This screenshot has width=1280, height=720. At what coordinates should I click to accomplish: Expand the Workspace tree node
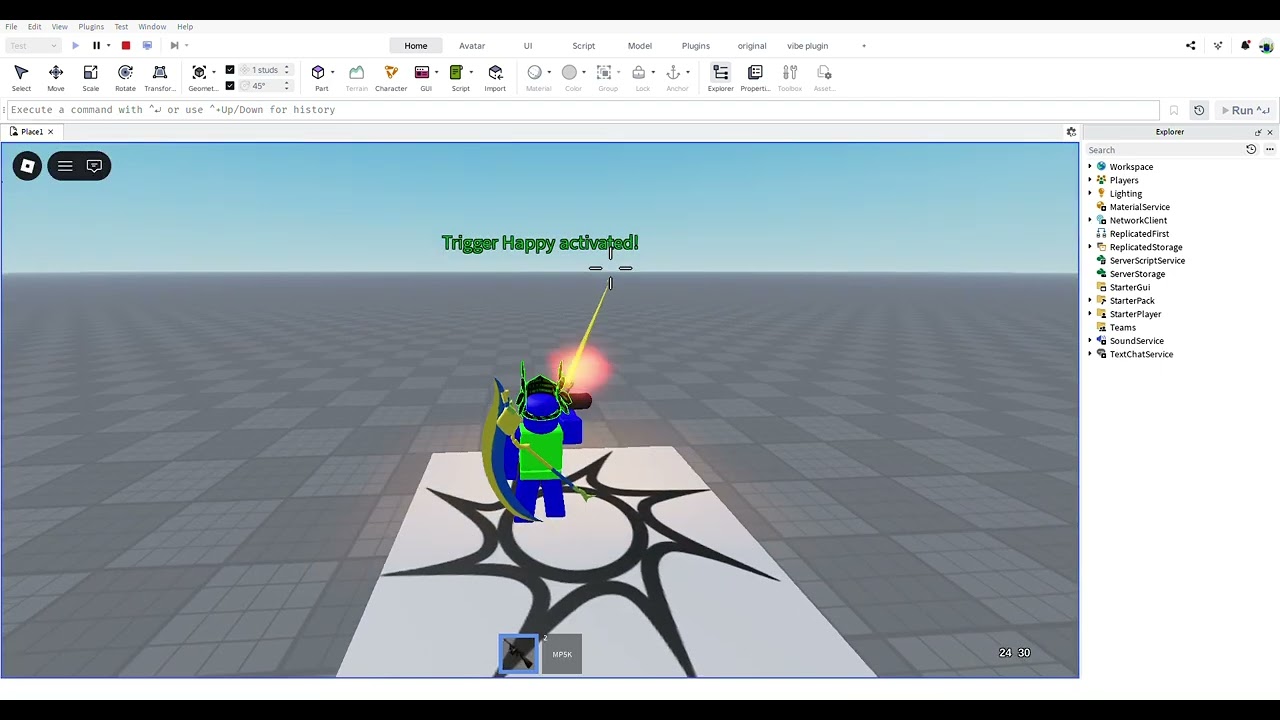[1090, 167]
